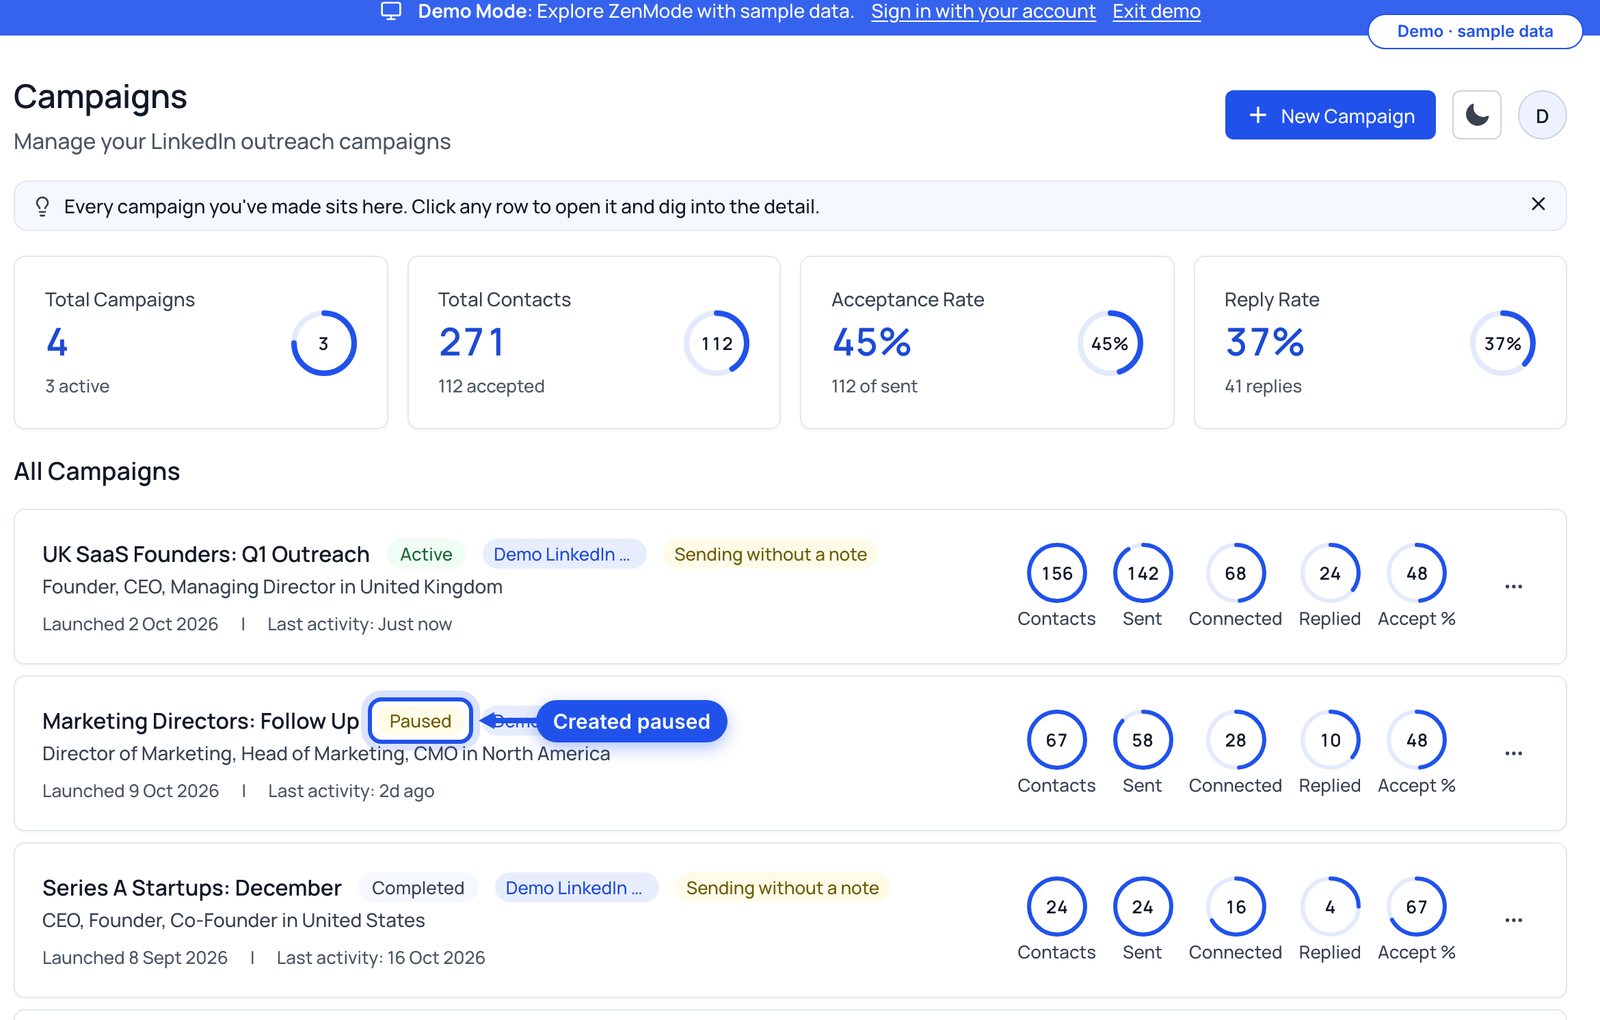Dismiss the campaign tip banner

click(x=1538, y=204)
